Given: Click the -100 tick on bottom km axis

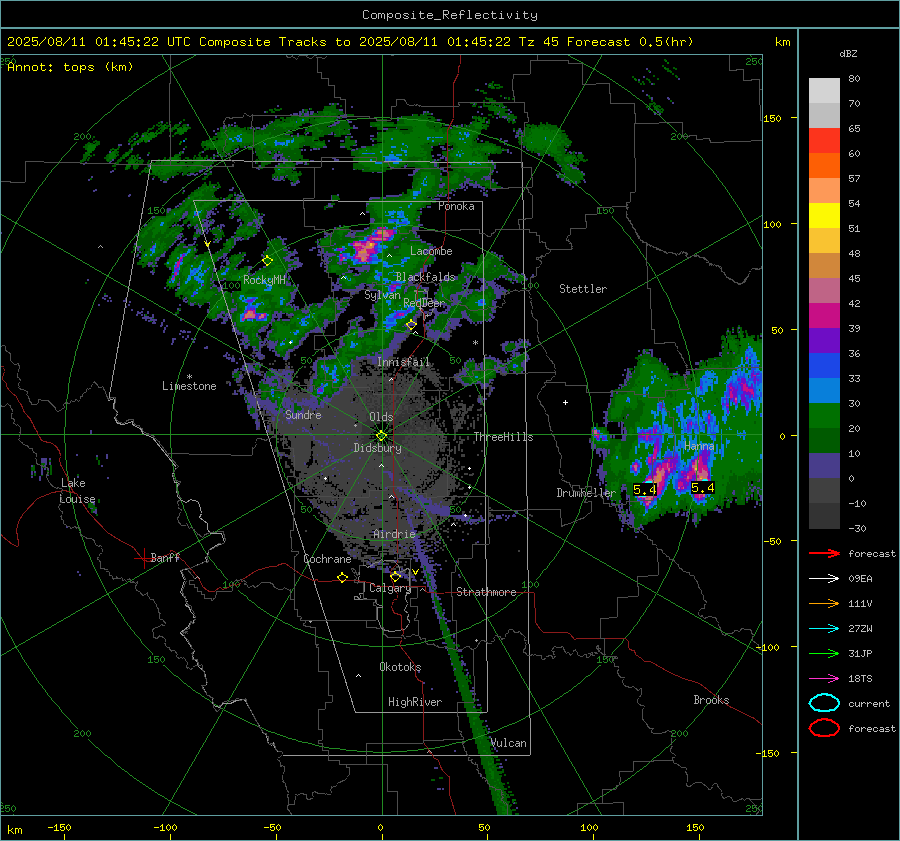Looking at the screenshot, I should (x=165, y=828).
